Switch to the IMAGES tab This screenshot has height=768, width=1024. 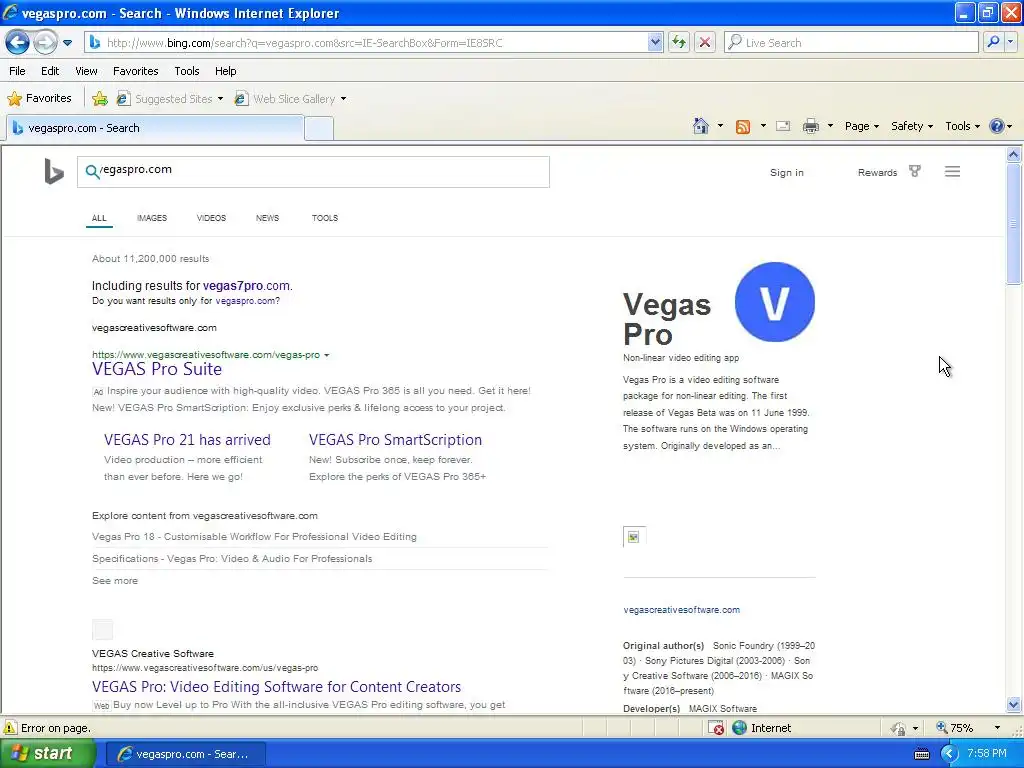pos(152,218)
